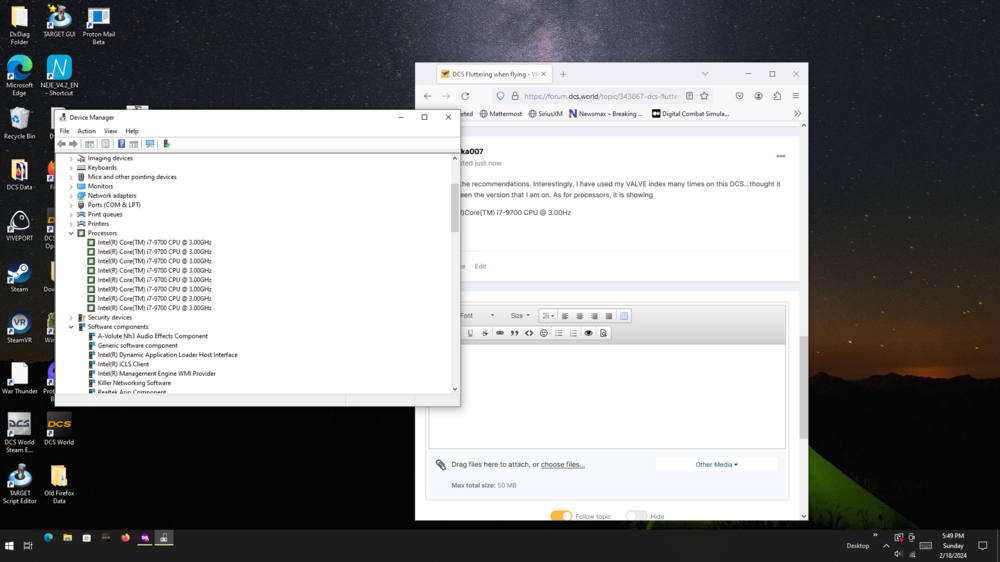Click Scan for hardware changes monitor icon
Viewport: 1000px width, 562px height.
[x=150, y=144]
